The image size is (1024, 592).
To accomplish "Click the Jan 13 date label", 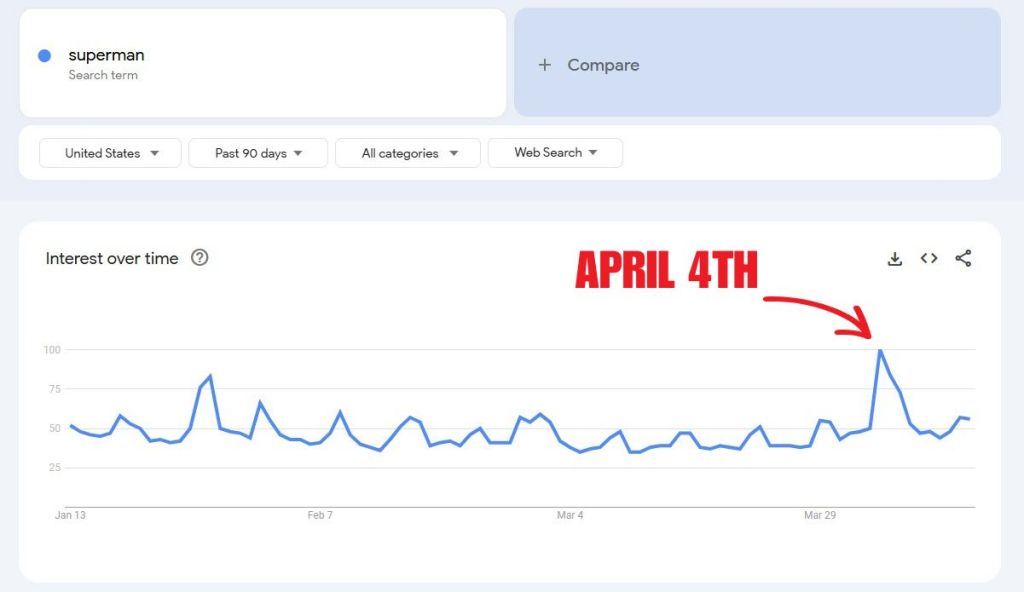I will [70, 516].
